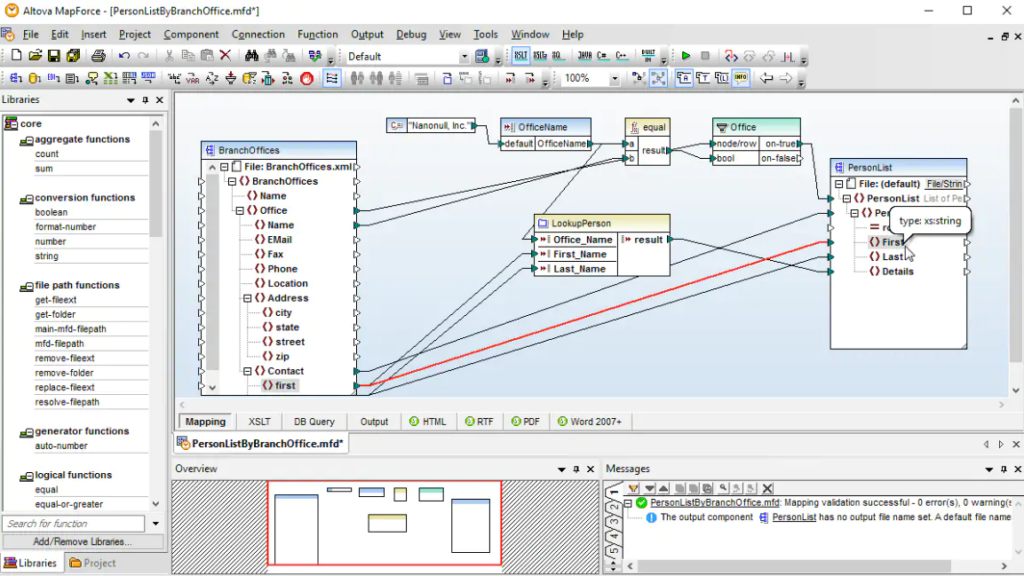
Task: Switch to the Output preview tab
Action: pyautogui.click(x=373, y=421)
